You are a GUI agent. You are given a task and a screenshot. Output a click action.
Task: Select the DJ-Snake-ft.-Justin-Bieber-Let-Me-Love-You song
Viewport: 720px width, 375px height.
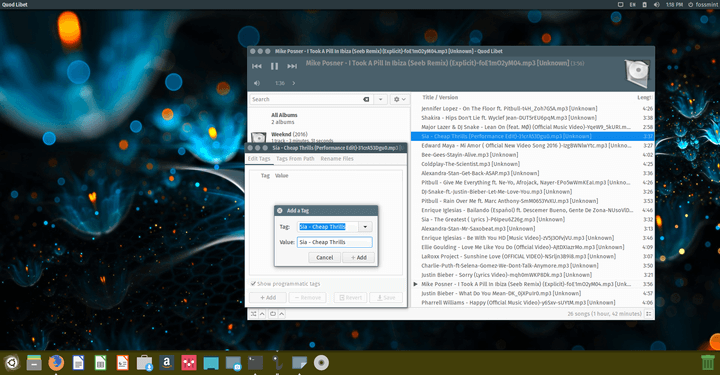coord(532,192)
